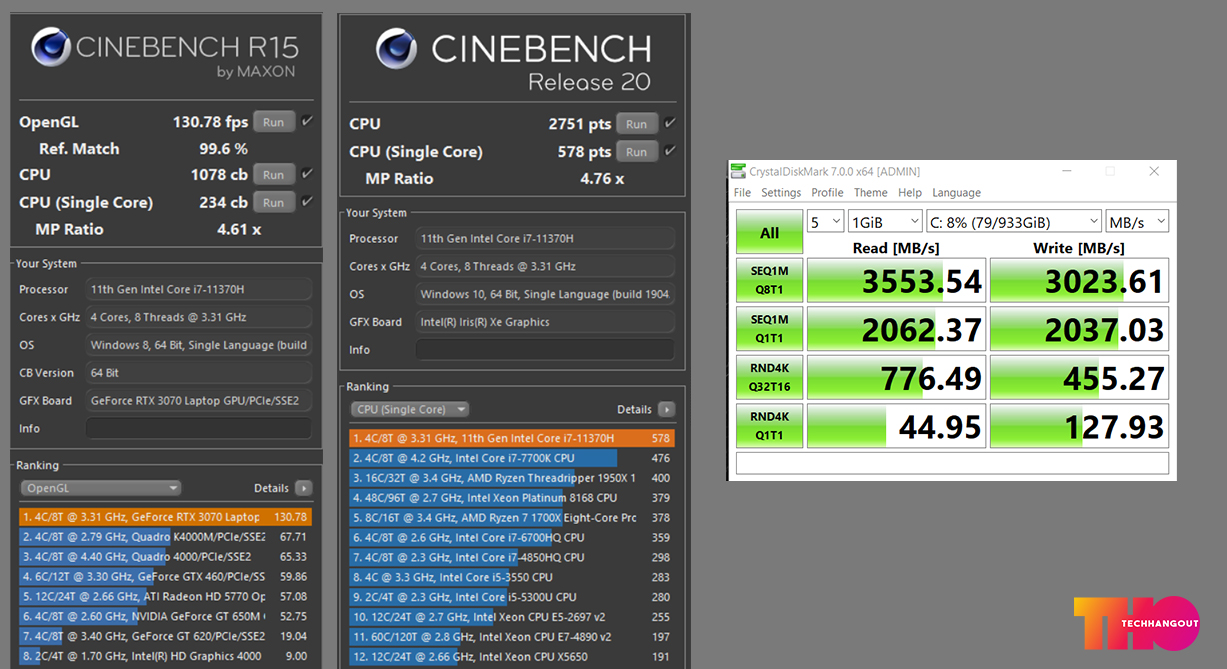
Task: Select the 3553.54 sequential read result
Action: 896,280
